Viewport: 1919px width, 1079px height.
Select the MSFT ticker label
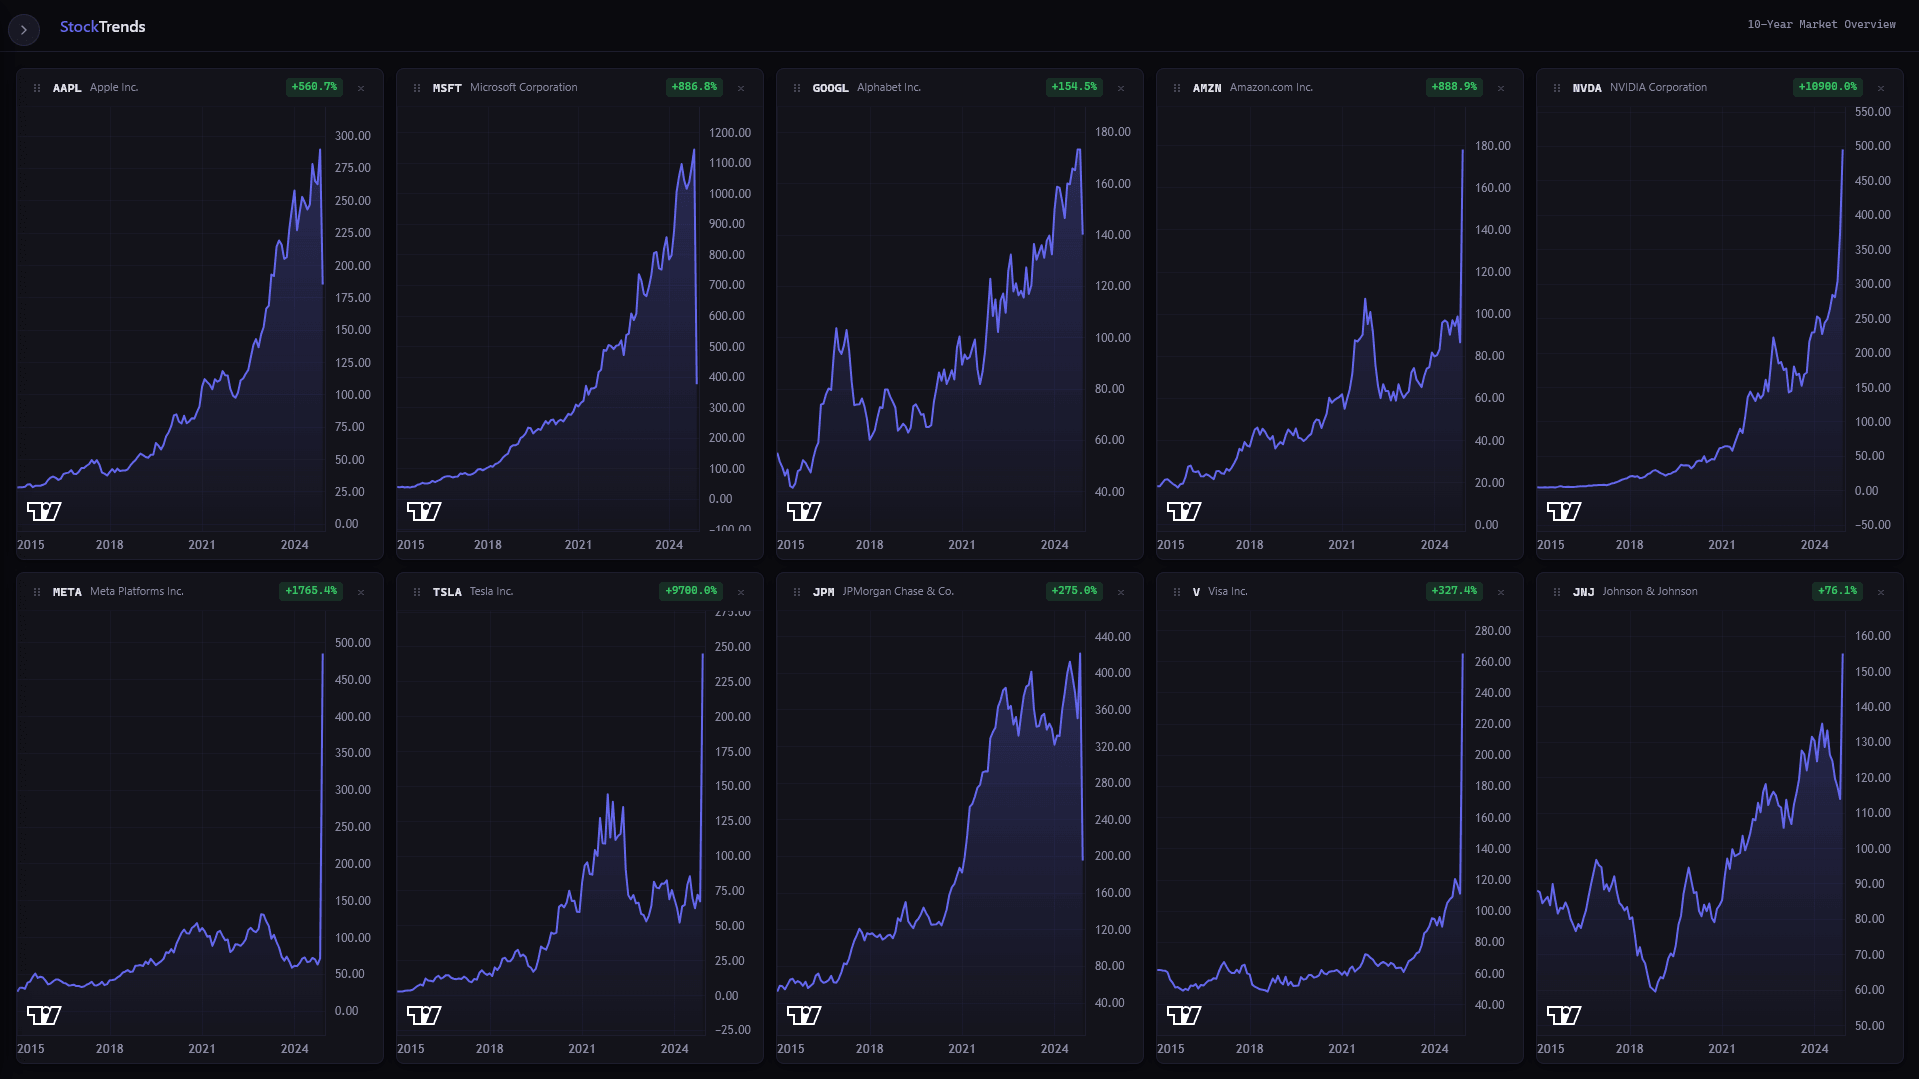tap(447, 88)
